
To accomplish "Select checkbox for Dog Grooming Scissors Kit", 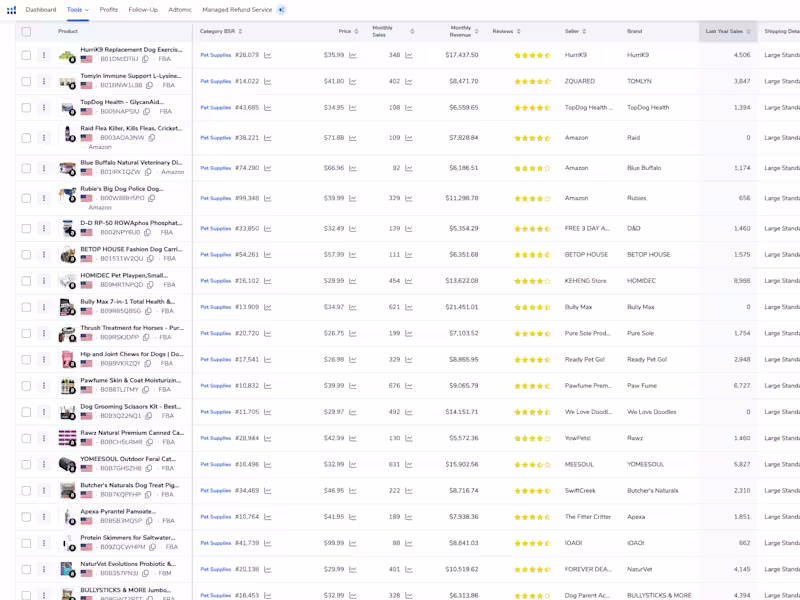I will tap(26, 412).
